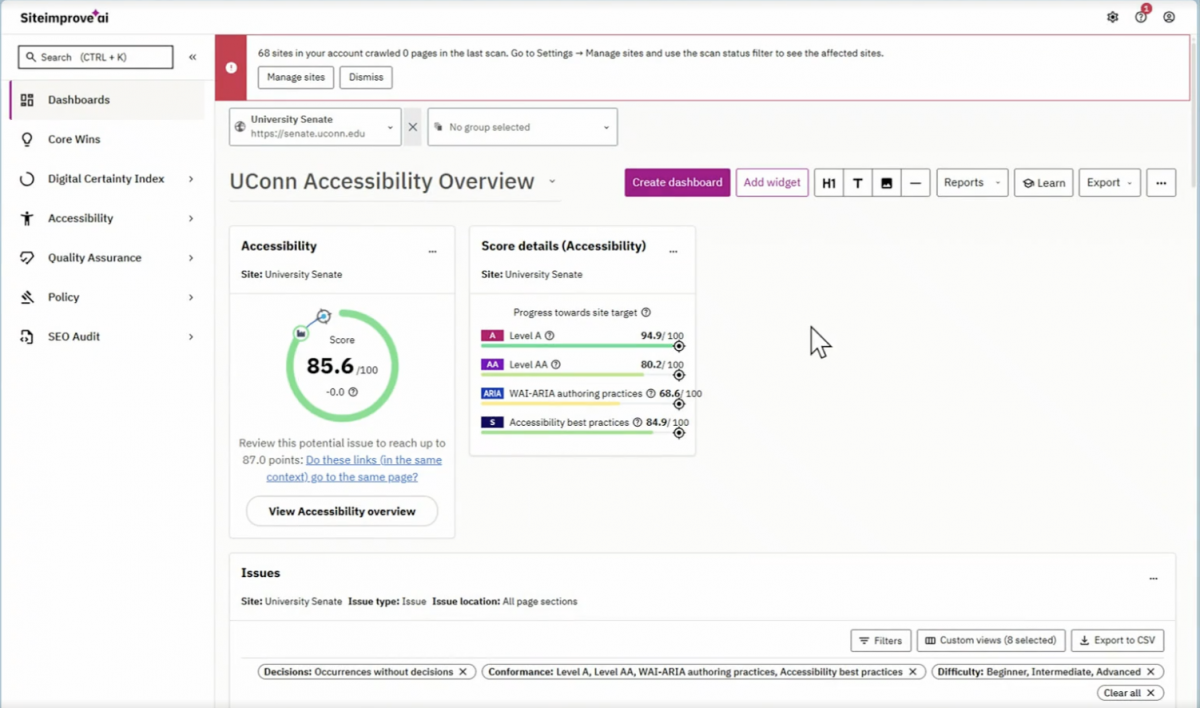Expand the UConn Accessibility Overview title dropdown

[x=552, y=182]
